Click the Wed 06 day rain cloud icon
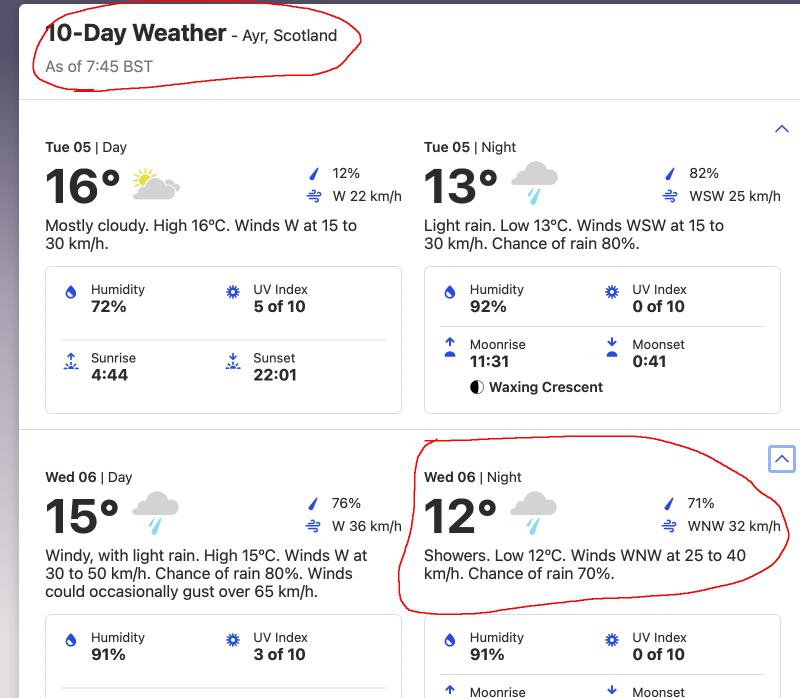Screen dimensions: 800x698 [155, 514]
